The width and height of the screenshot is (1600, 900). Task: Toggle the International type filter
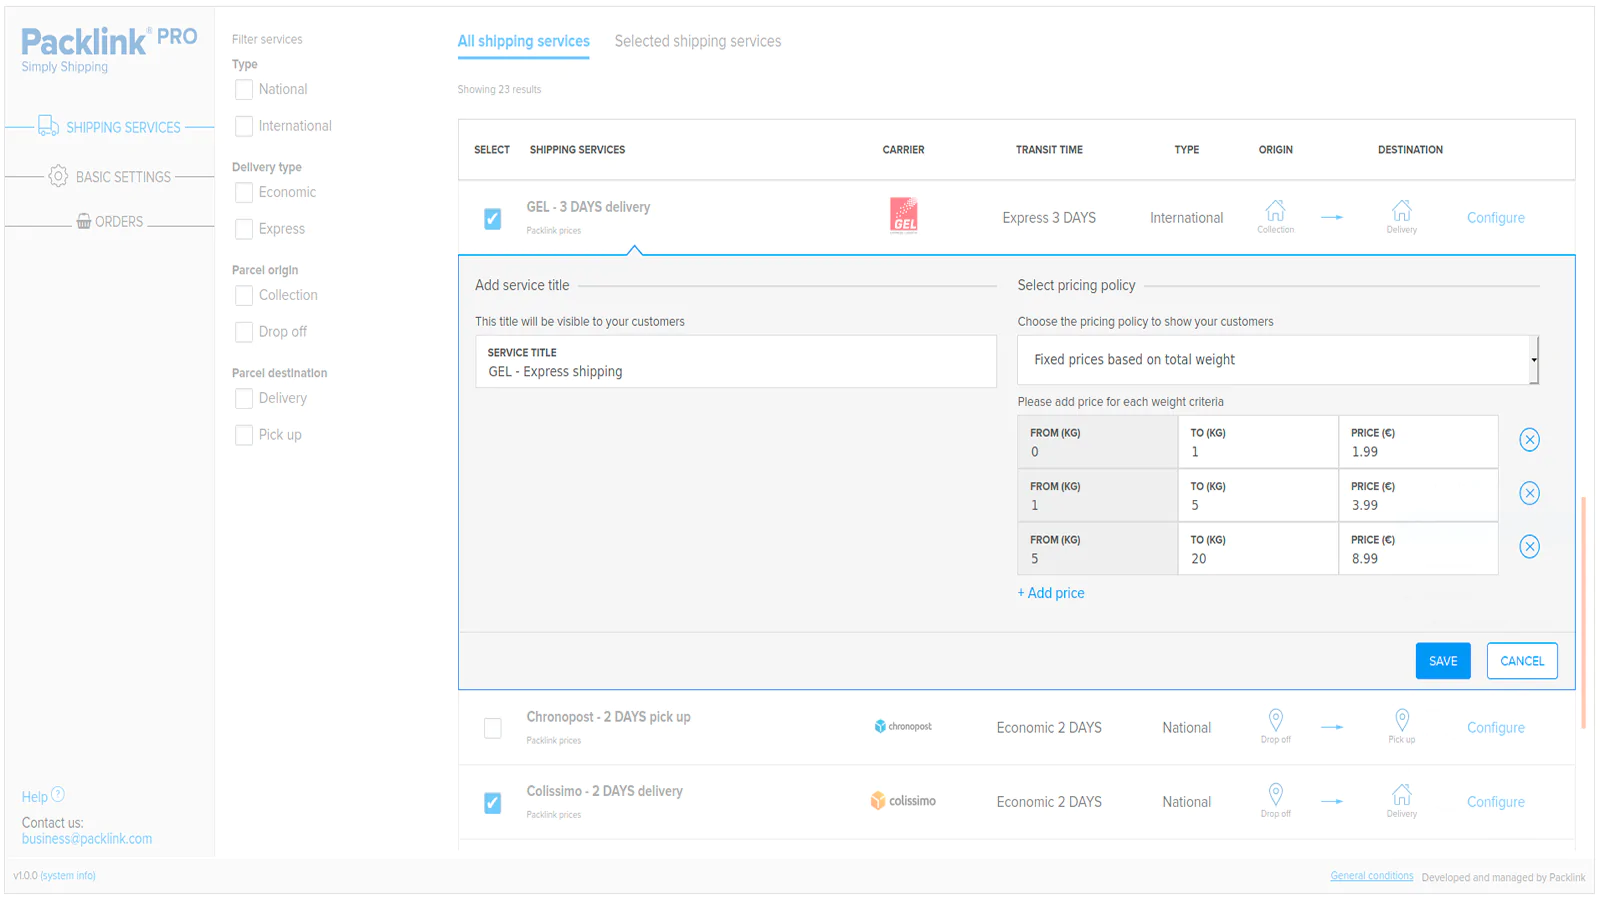point(244,126)
